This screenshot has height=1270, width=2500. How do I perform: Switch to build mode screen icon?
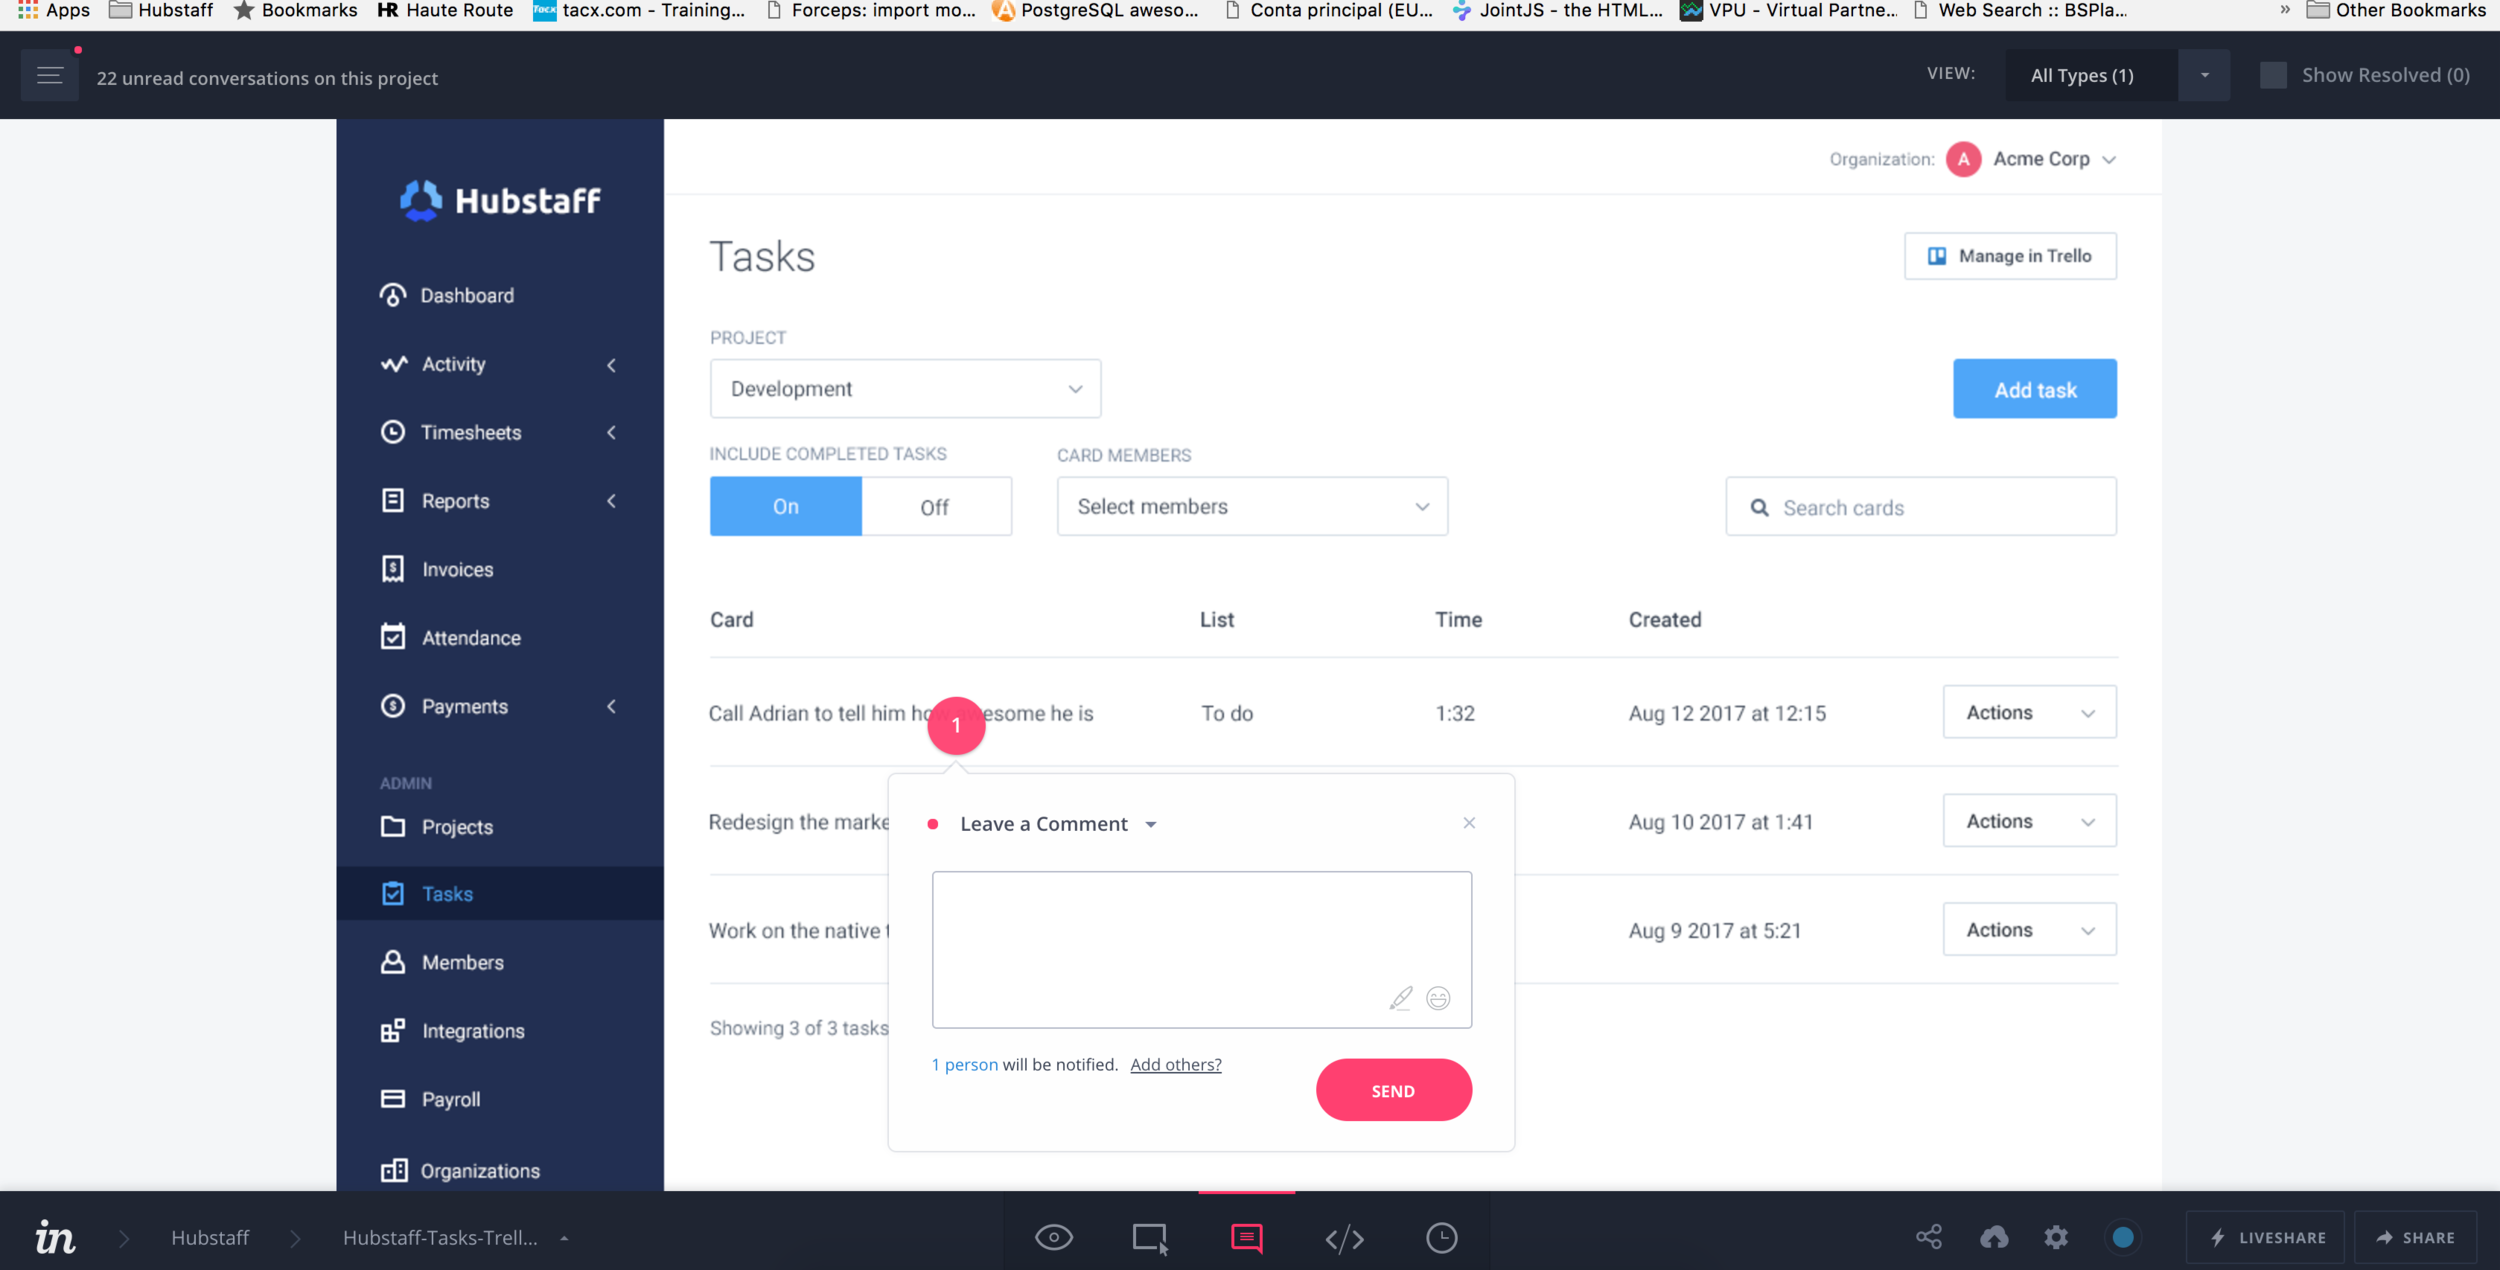(1149, 1237)
